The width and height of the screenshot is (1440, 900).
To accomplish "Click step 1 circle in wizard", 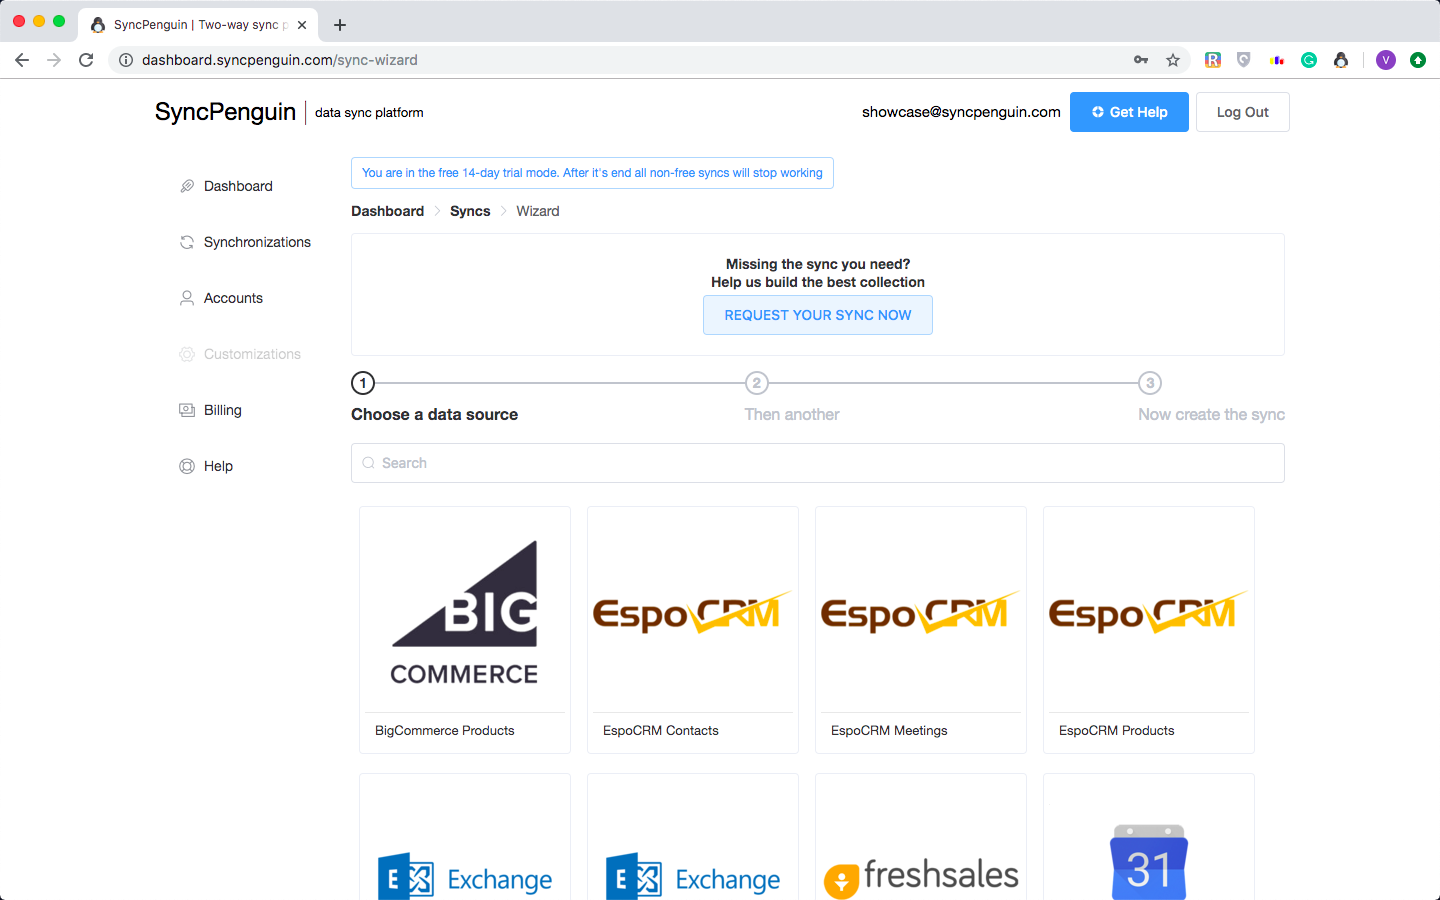I will (363, 383).
